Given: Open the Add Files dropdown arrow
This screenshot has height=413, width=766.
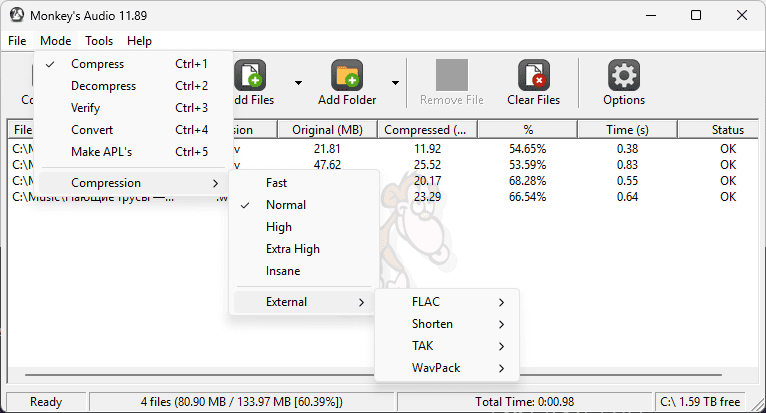Looking at the screenshot, I should point(298,83).
